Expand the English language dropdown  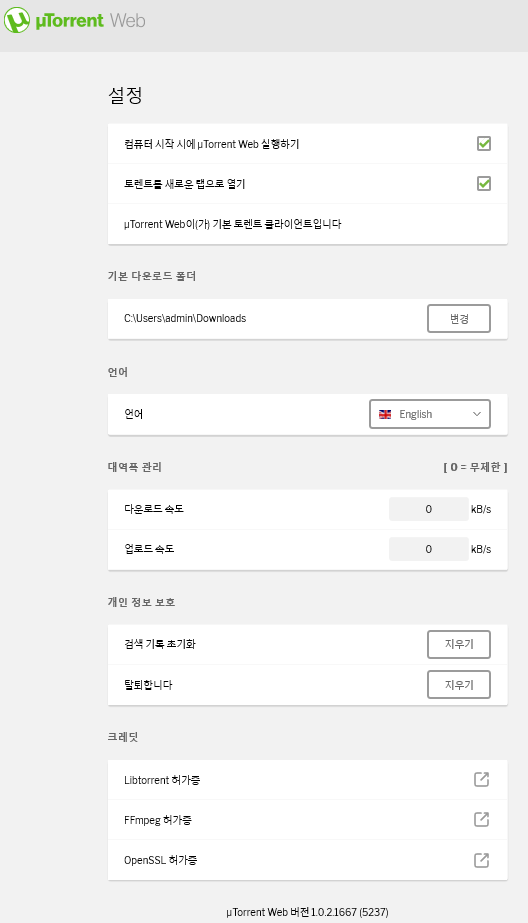tap(430, 414)
